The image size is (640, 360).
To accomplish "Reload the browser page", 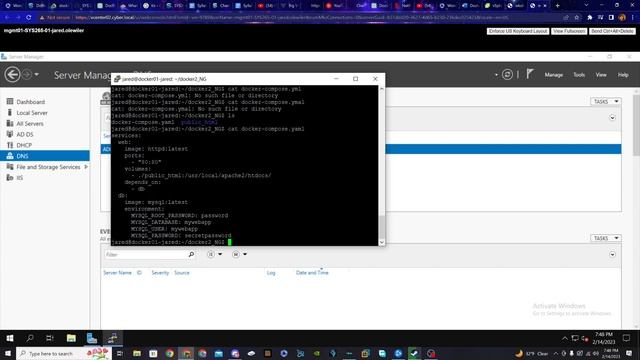I will (x=29, y=18).
